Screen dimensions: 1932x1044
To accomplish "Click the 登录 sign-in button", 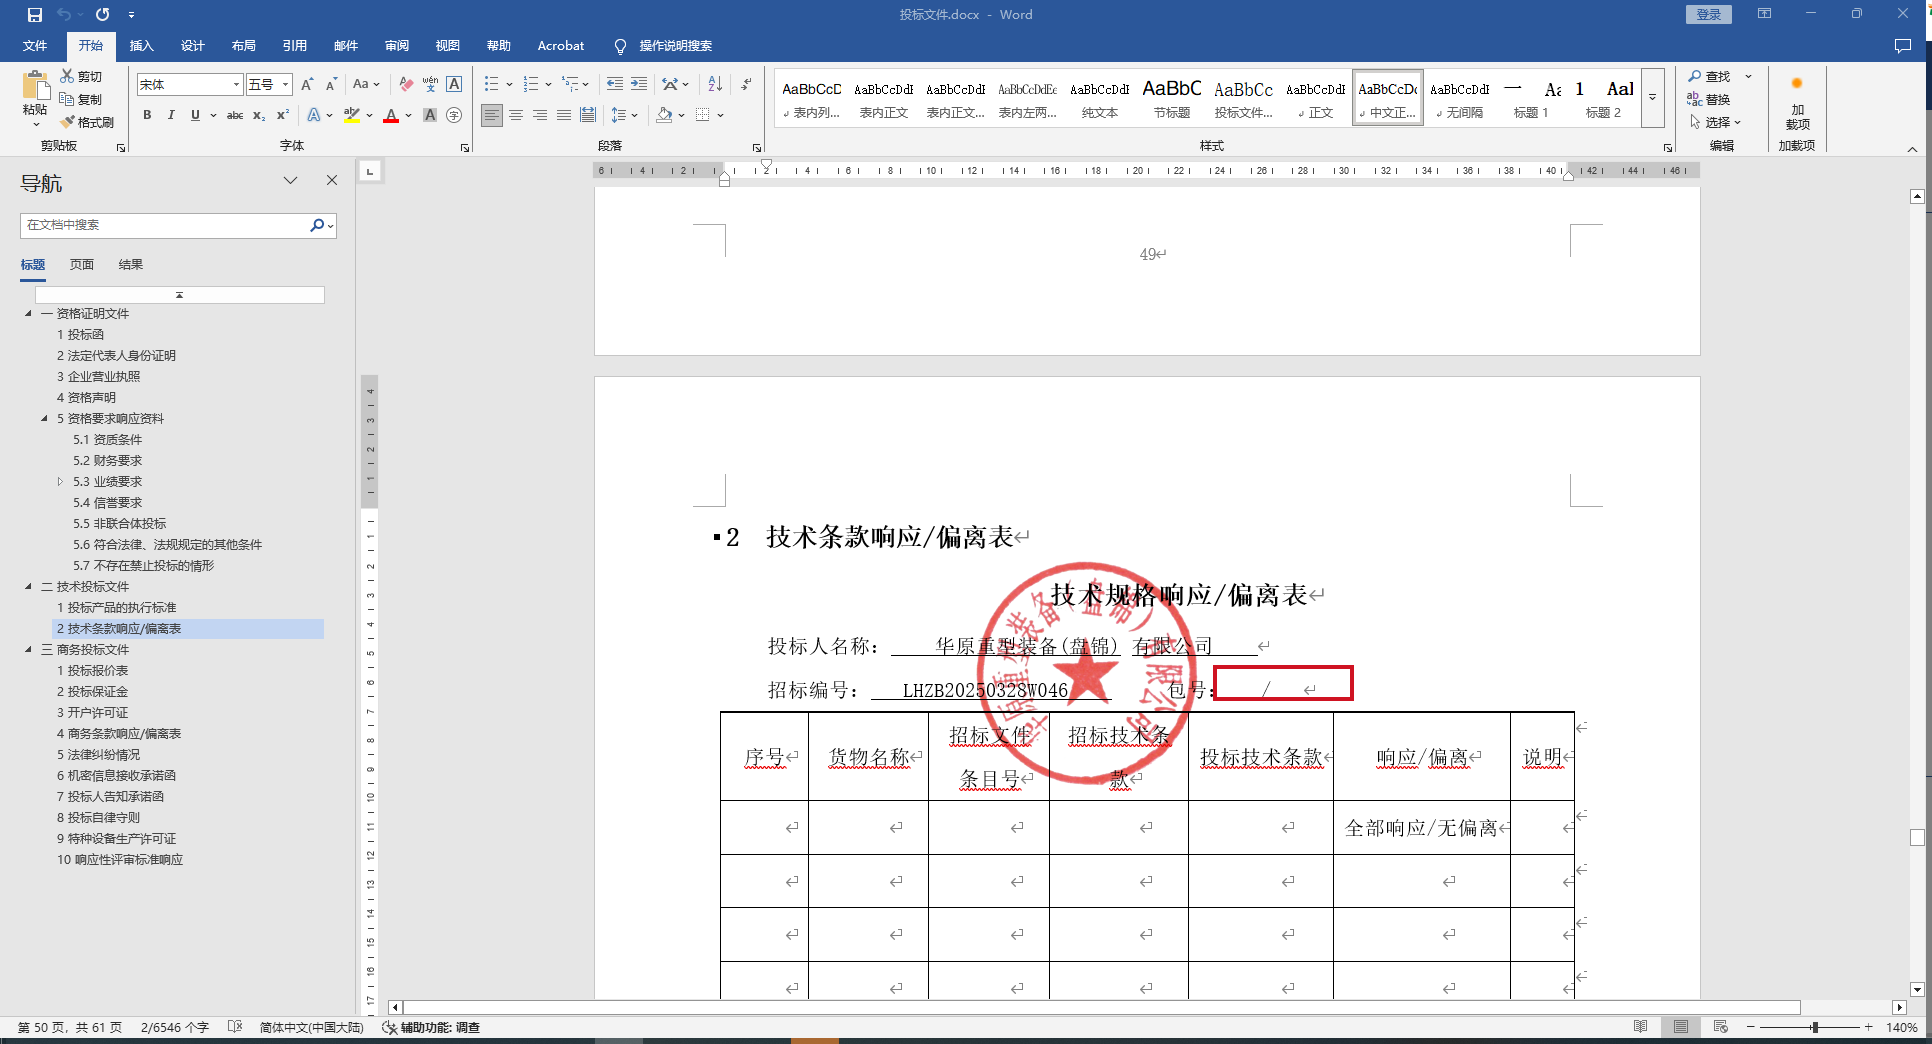I will pos(1709,14).
